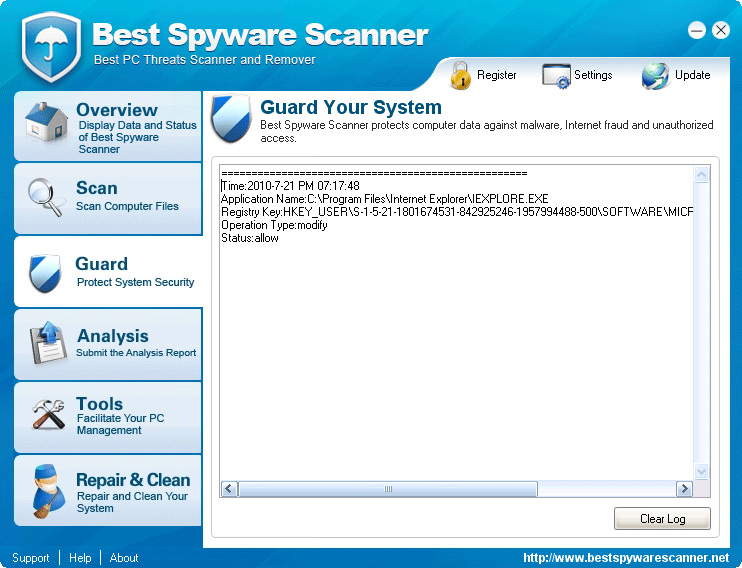Open Repair & Clean tab
This screenshot has width=742, height=568.
(x=108, y=490)
